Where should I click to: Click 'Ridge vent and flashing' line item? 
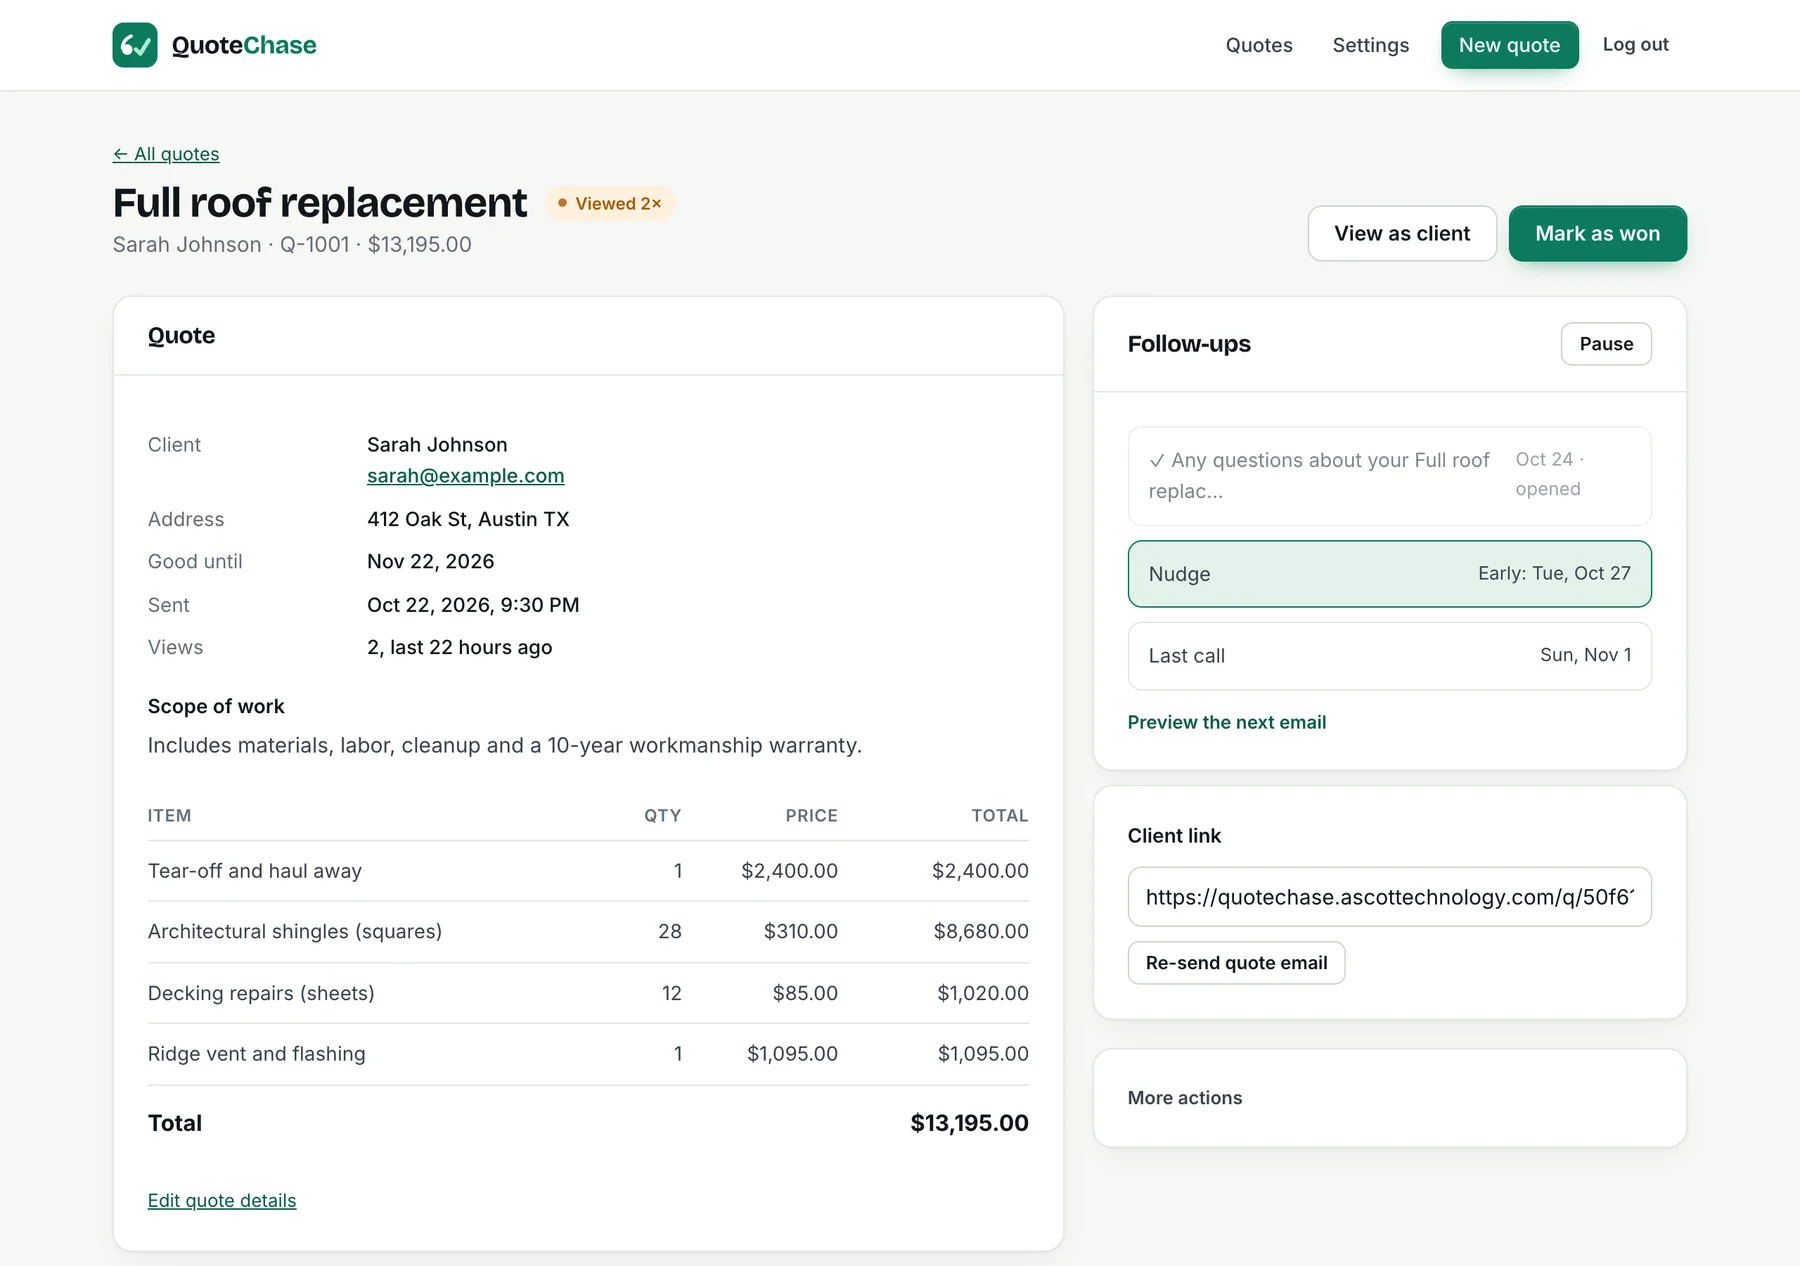[257, 1054]
